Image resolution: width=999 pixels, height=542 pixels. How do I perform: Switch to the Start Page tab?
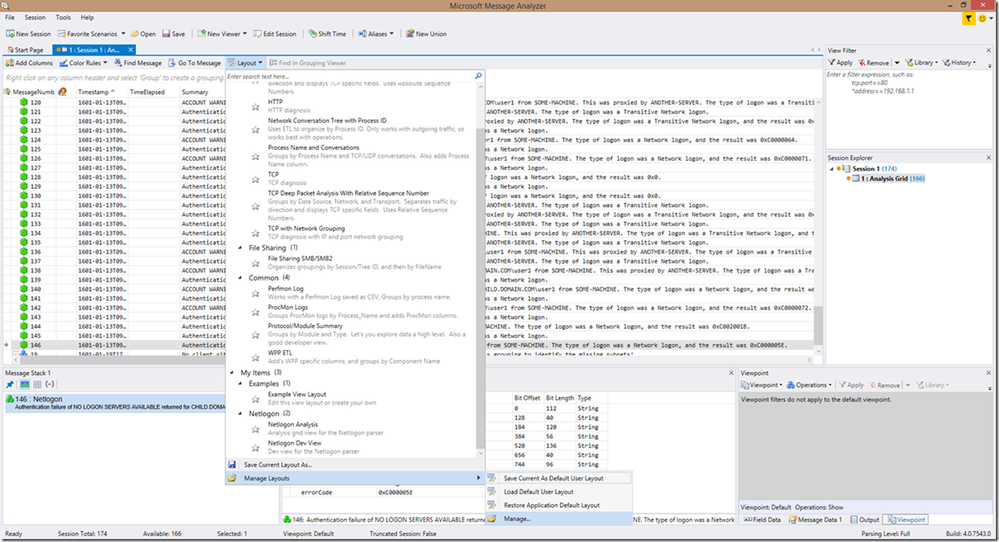25,50
